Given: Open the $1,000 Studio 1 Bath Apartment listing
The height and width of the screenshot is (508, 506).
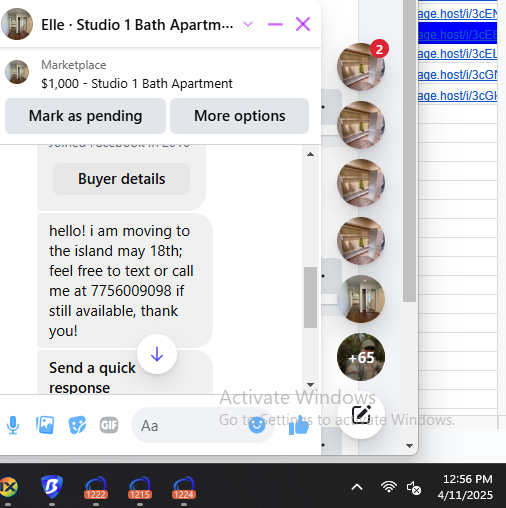Looking at the screenshot, I should point(137,83).
